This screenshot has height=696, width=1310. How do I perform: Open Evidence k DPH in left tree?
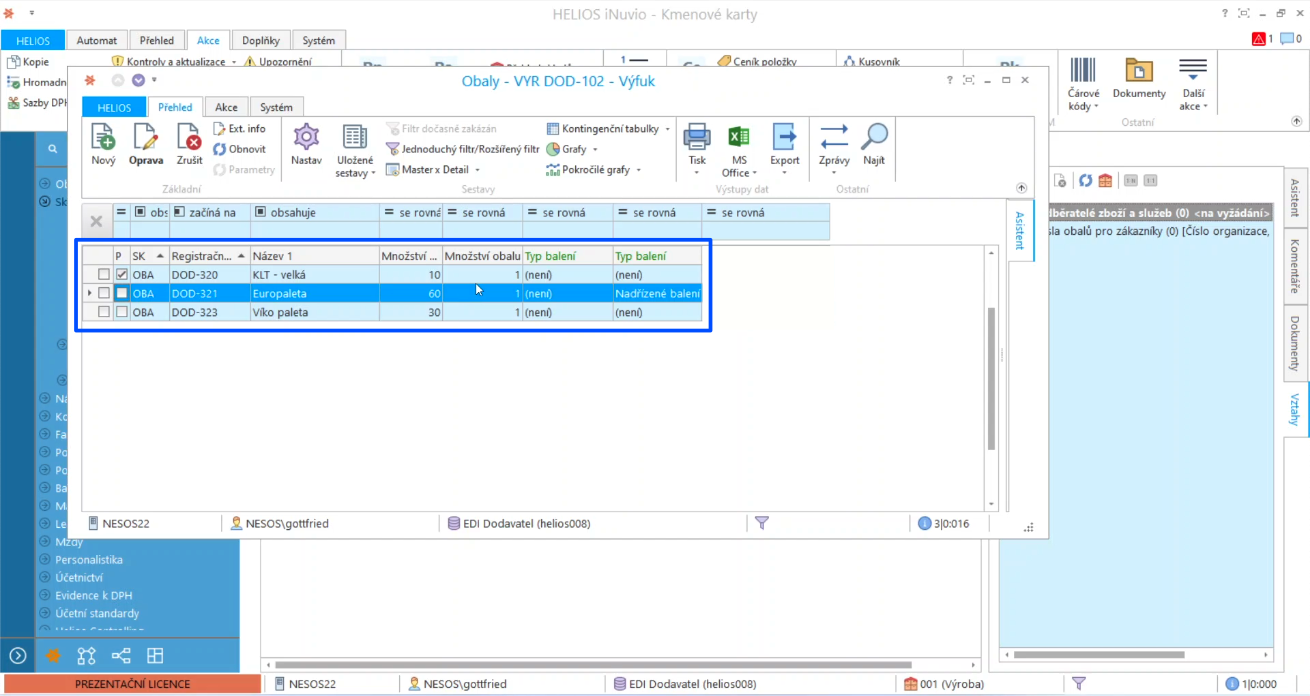(x=93, y=596)
